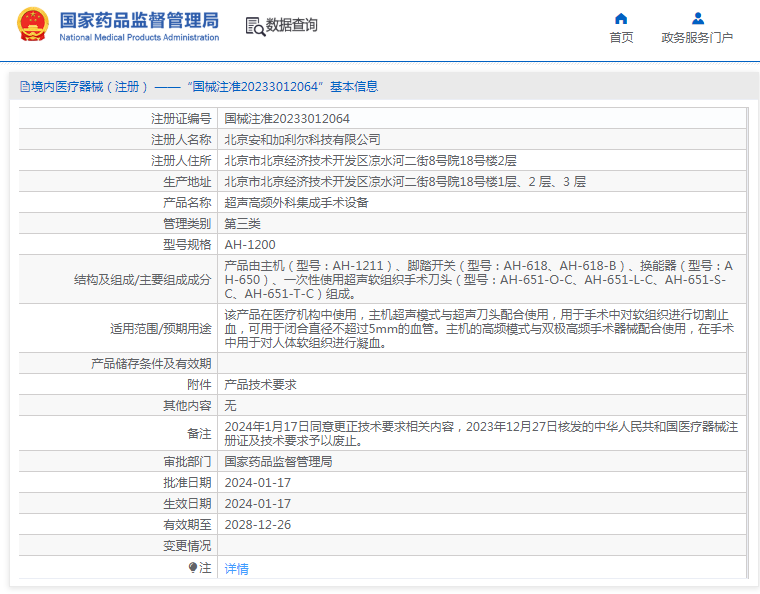Click the document icon before 境内医疗器械
The image size is (760, 594).
24,87
